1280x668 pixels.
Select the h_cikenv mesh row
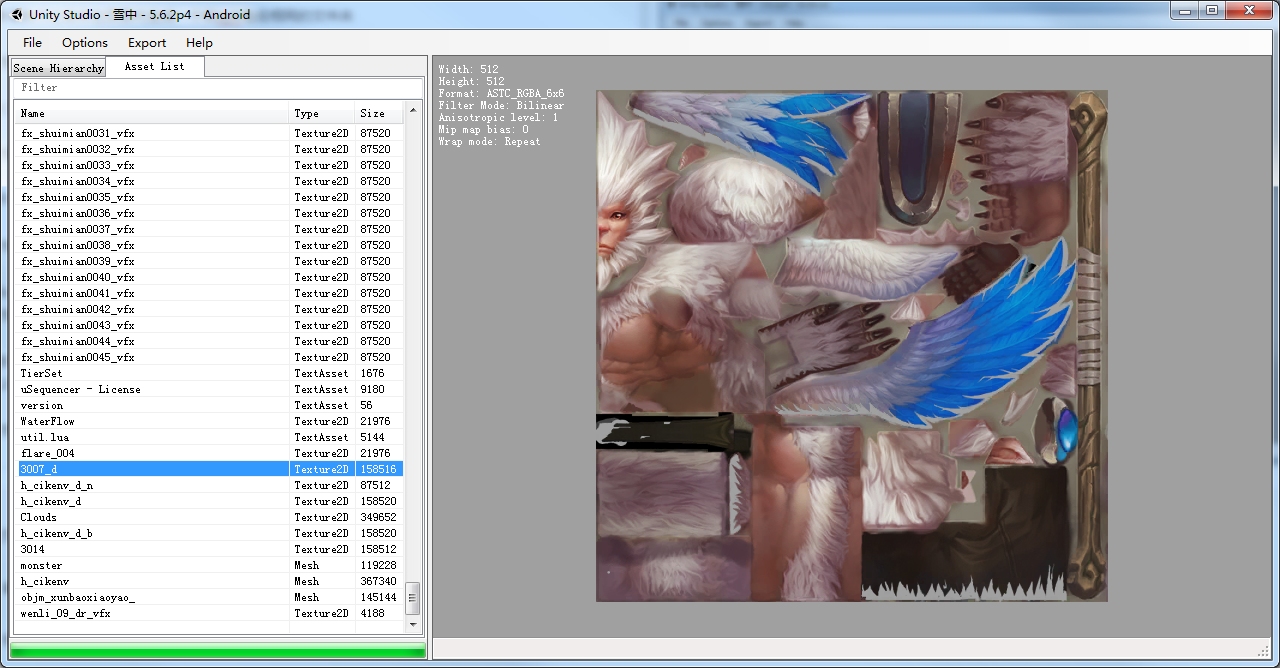point(210,581)
